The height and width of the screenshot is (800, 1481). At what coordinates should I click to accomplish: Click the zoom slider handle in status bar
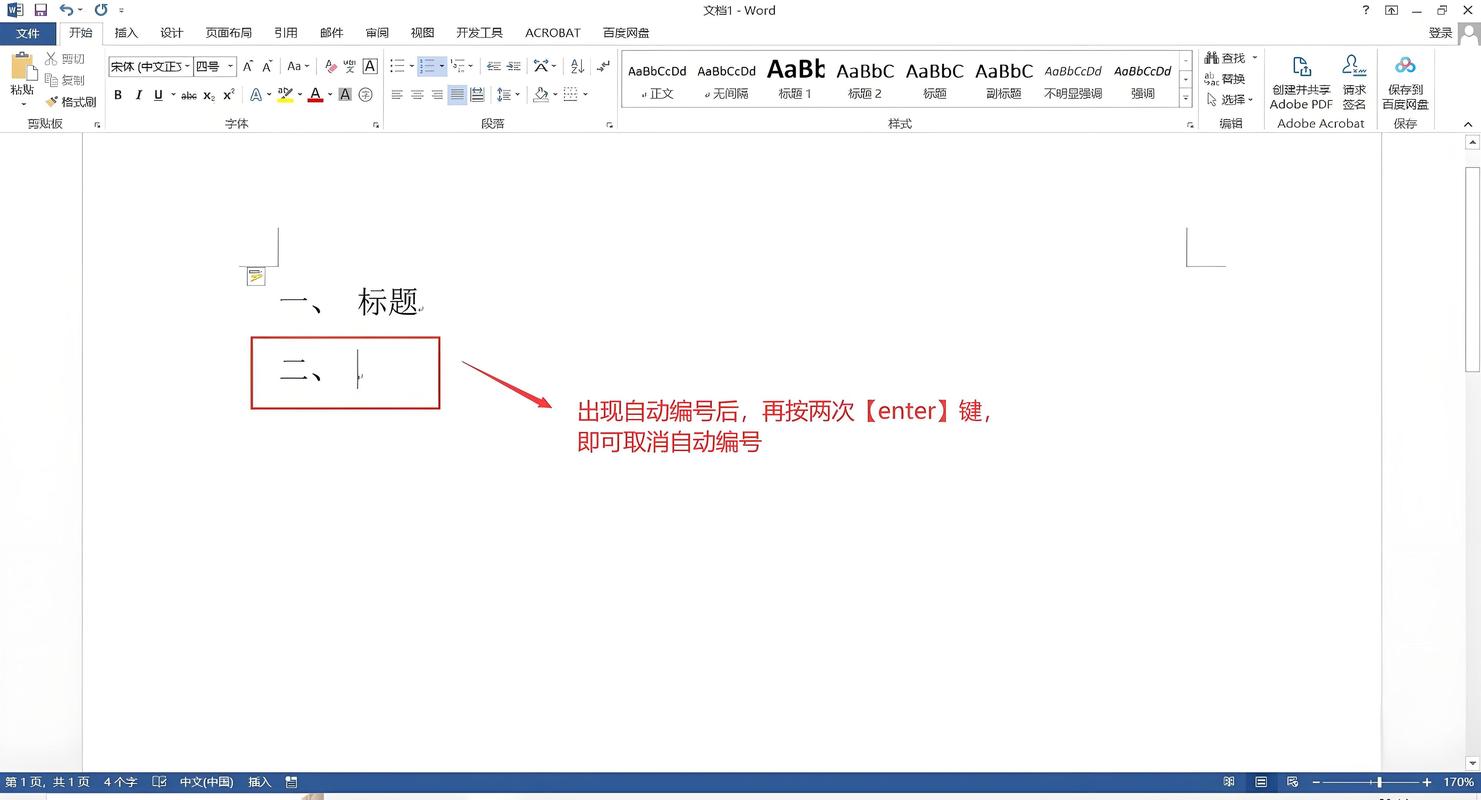1379,782
